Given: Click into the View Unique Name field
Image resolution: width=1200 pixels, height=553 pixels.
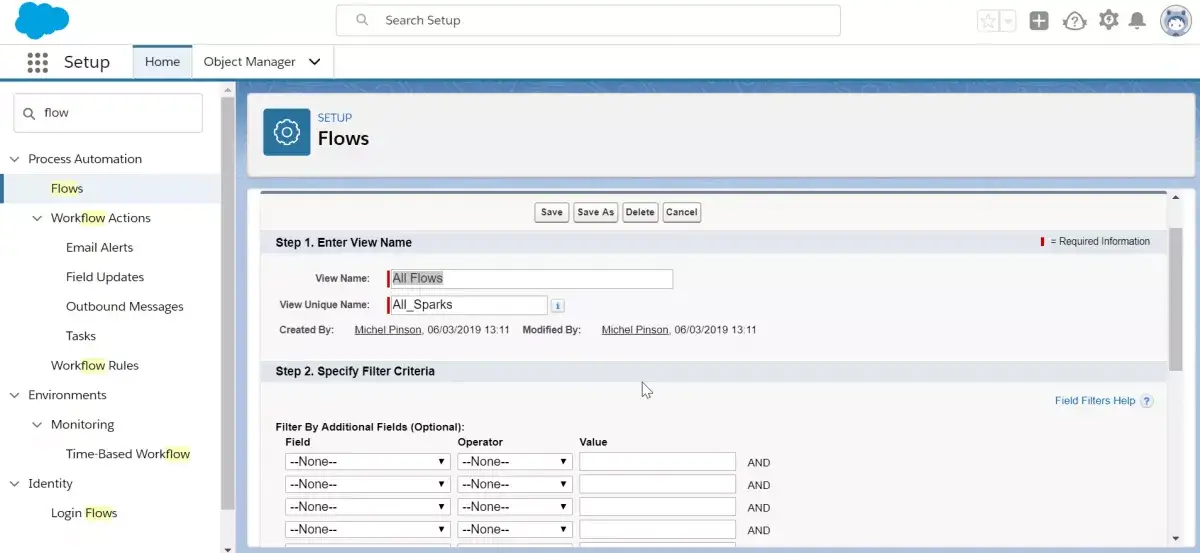Looking at the screenshot, I should 468,305.
